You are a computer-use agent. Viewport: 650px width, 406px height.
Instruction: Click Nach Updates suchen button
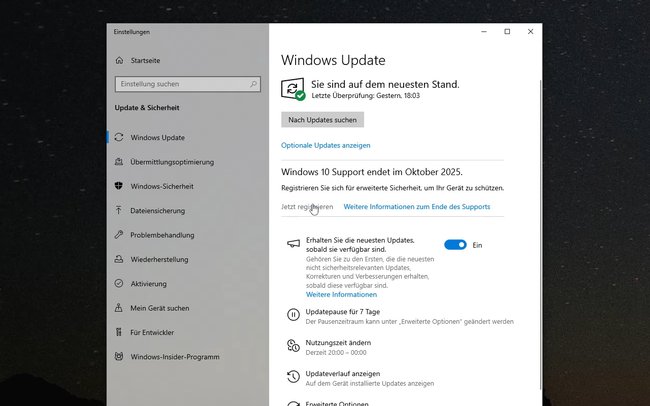click(323, 119)
